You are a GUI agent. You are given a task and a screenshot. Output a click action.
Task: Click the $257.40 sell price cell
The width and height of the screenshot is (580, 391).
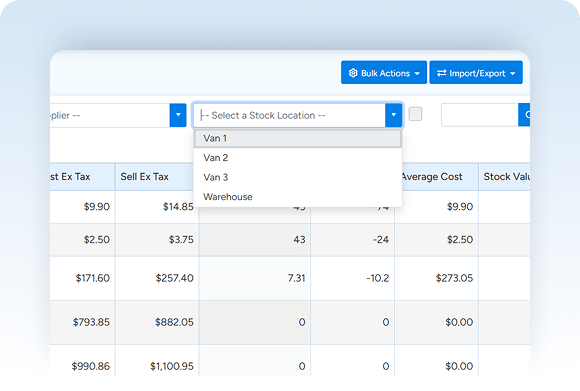pos(157,278)
